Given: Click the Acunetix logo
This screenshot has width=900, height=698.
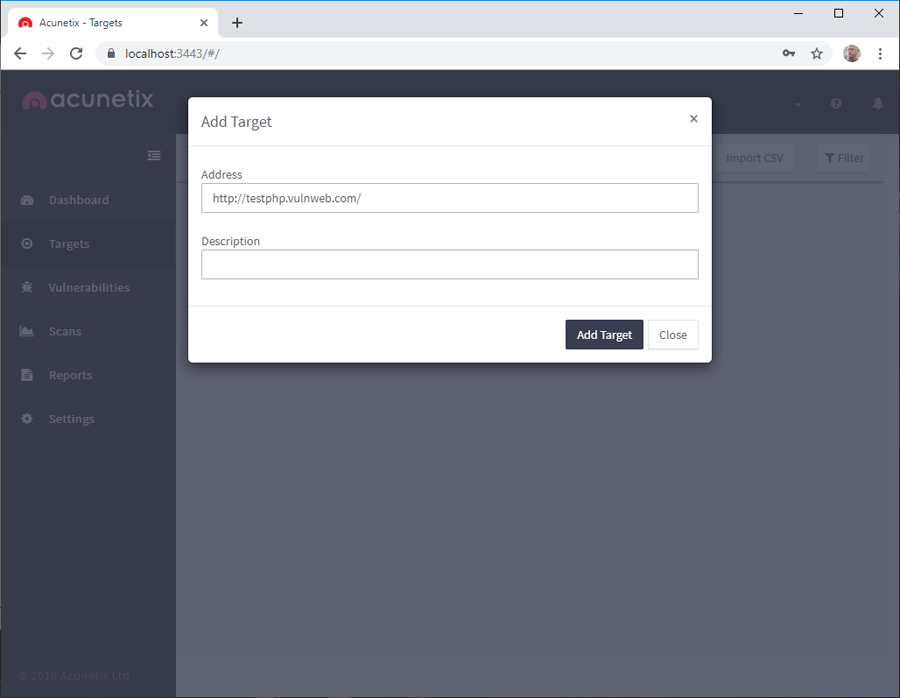Looking at the screenshot, I should tap(88, 99).
